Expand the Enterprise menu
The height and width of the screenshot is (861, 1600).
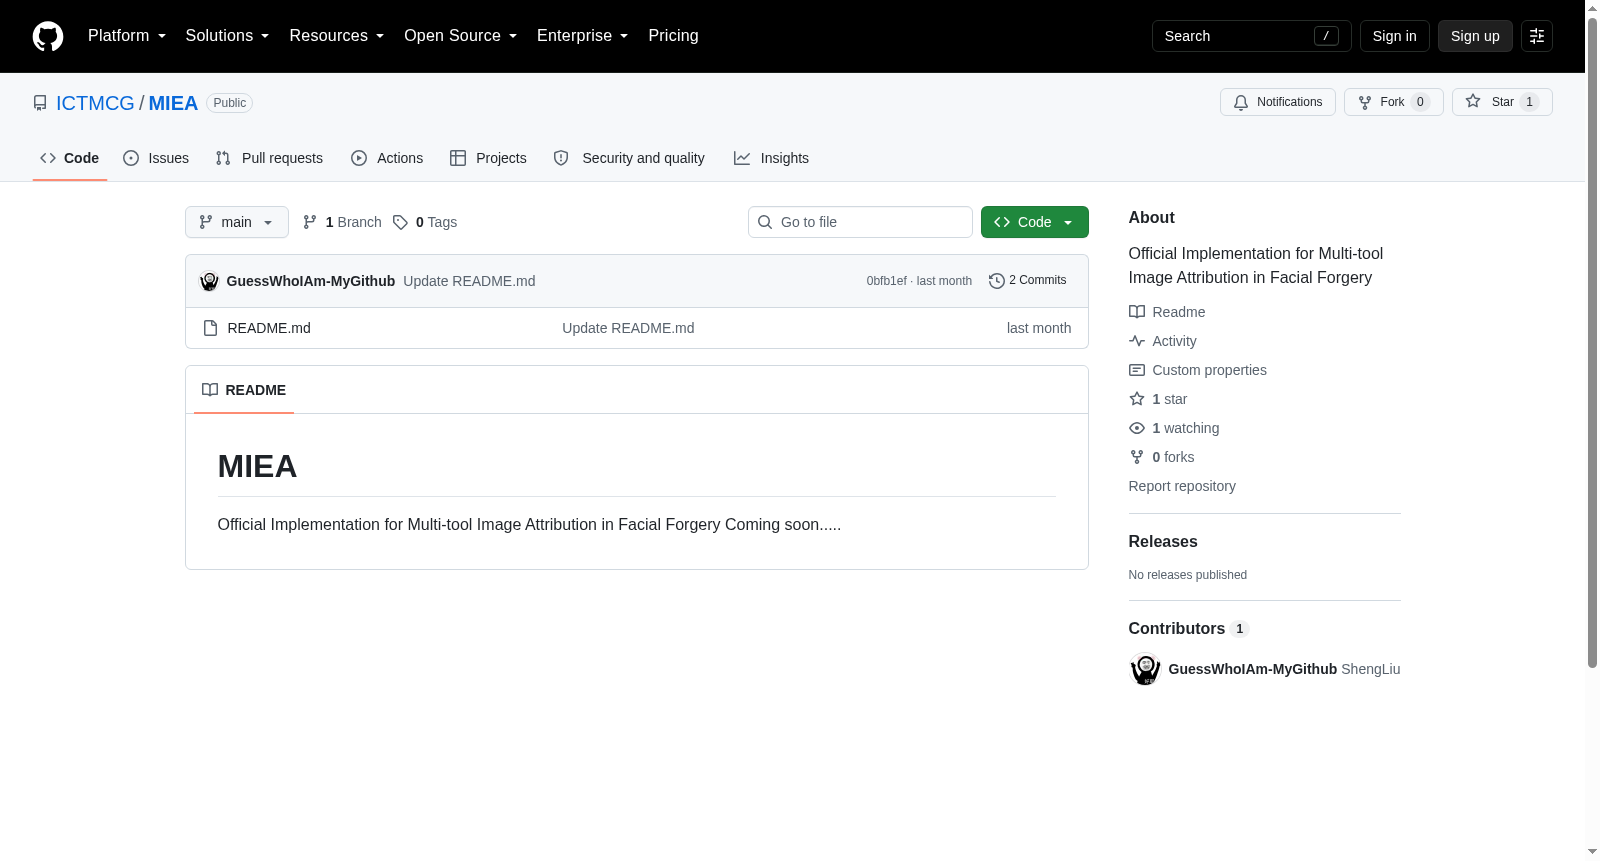point(583,36)
